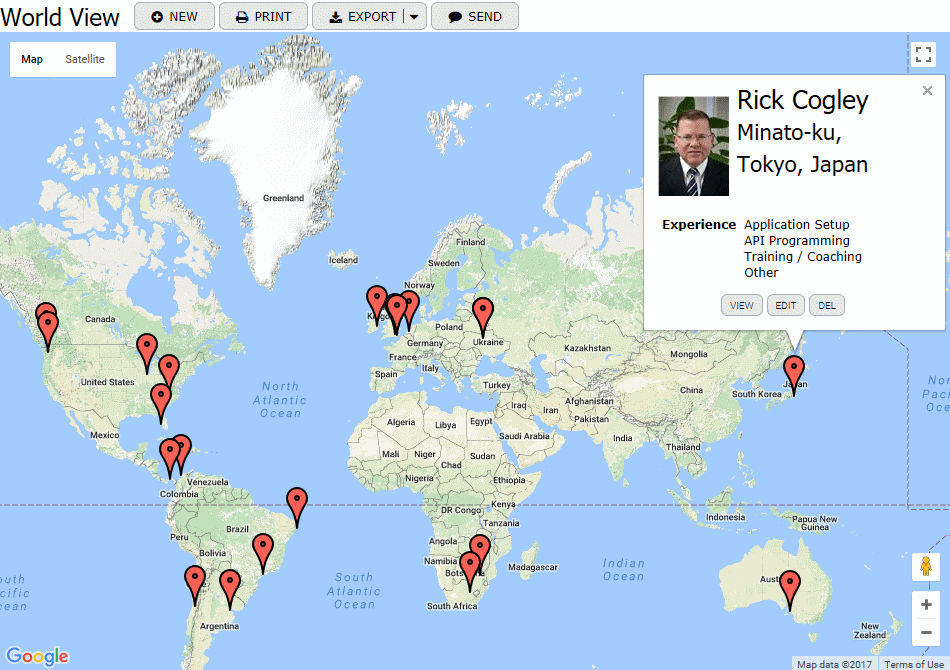Click the plus icon on NEW
Viewport: 950px width, 670px height.
pos(157,17)
